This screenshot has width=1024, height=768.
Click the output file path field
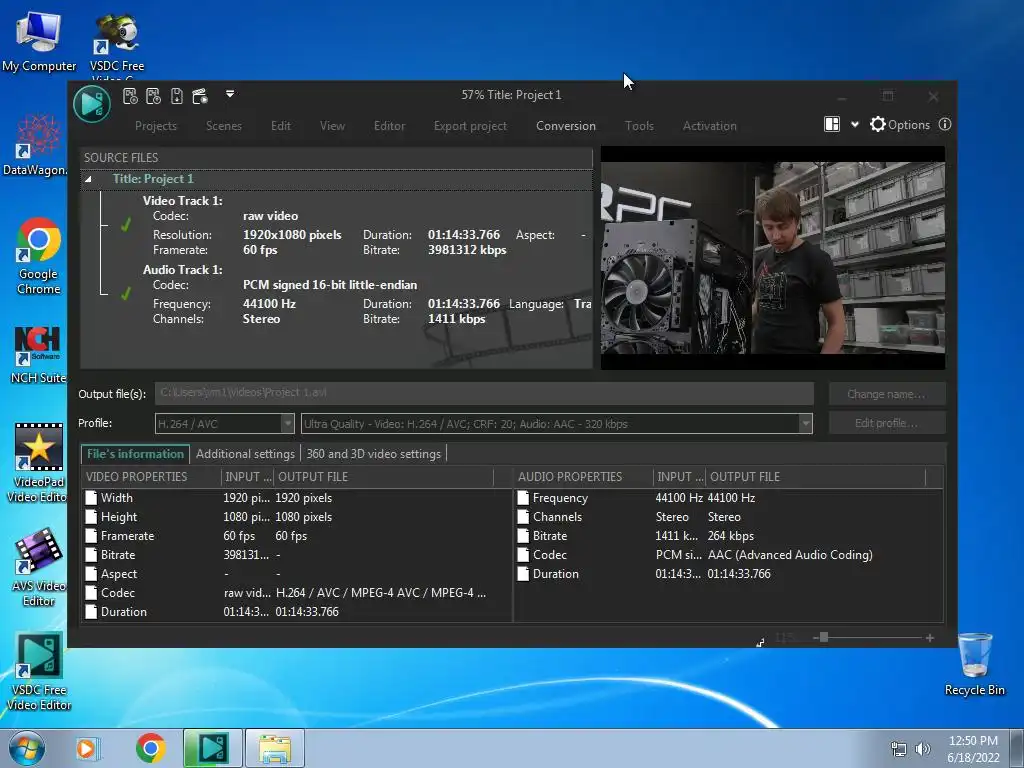pyautogui.click(x=485, y=393)
